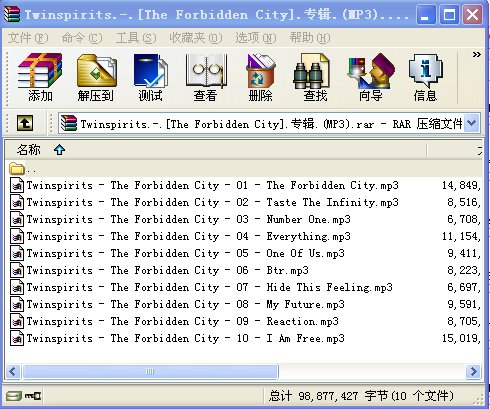Click the horizontal scrollbar left arrow
490x409 pixels.
(x=13, y=371)
